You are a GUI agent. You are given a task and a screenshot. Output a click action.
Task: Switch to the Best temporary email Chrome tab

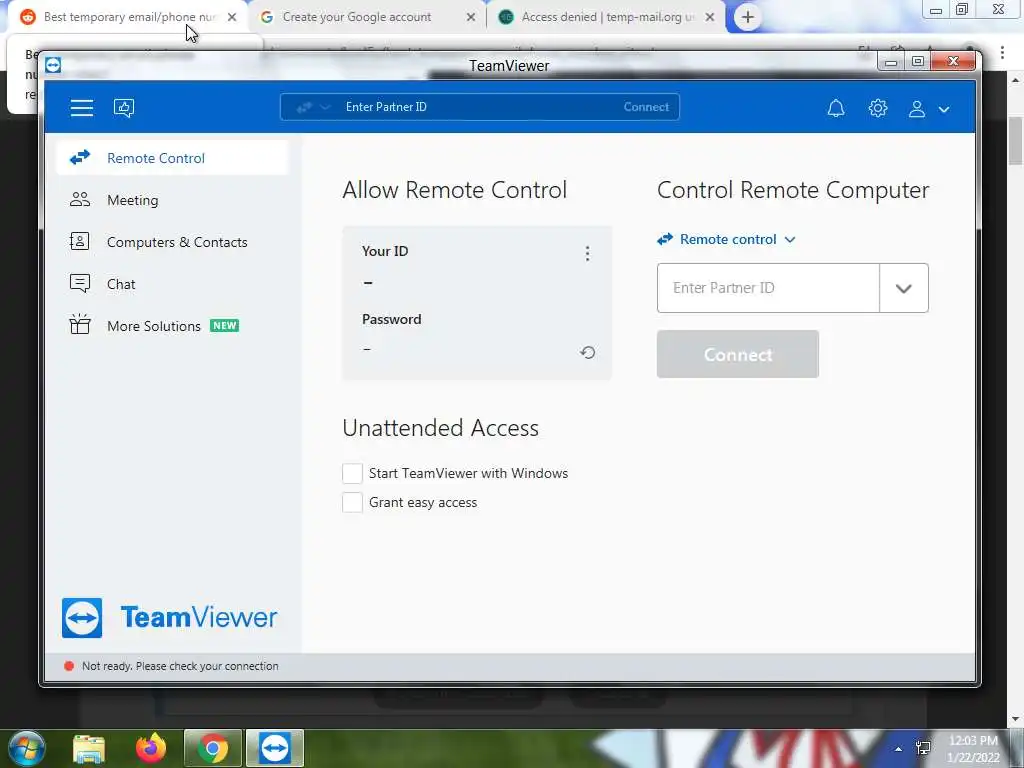[x=127, y=17]
